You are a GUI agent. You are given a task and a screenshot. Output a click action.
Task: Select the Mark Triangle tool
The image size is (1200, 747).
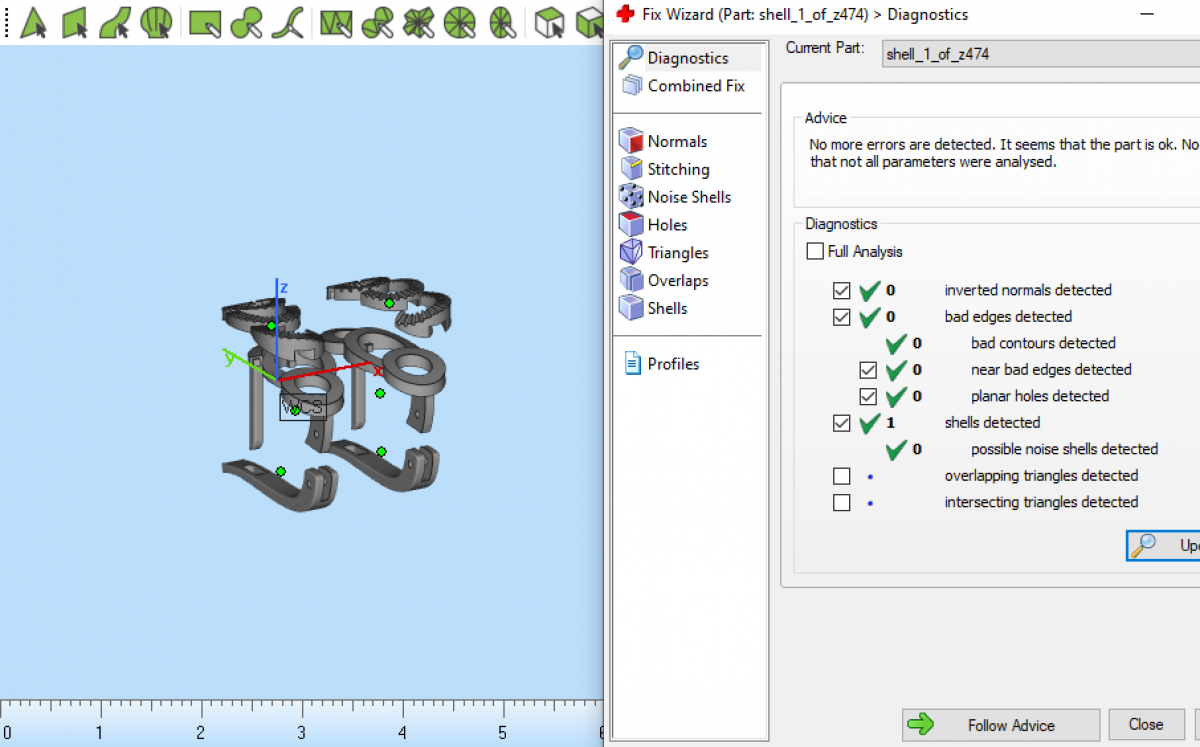click(34, 21)
